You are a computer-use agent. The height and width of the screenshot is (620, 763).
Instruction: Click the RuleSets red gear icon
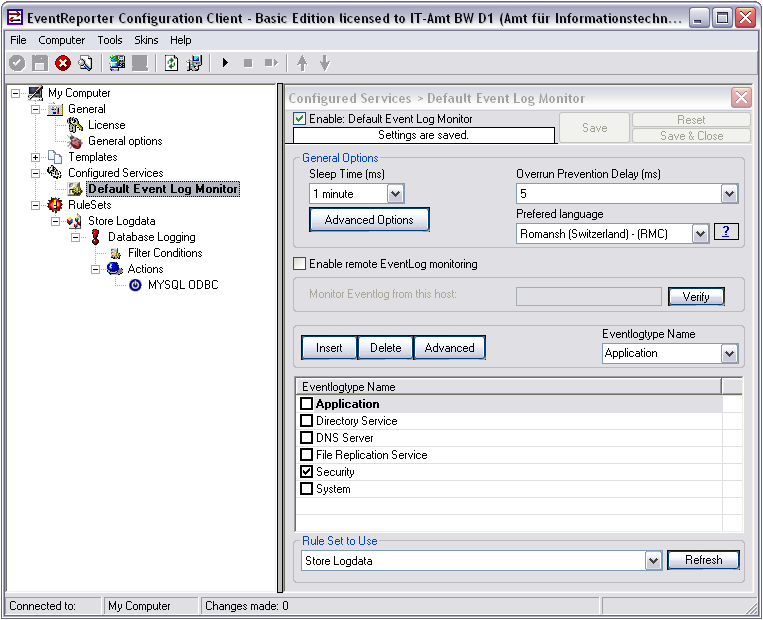coord(55,205)
